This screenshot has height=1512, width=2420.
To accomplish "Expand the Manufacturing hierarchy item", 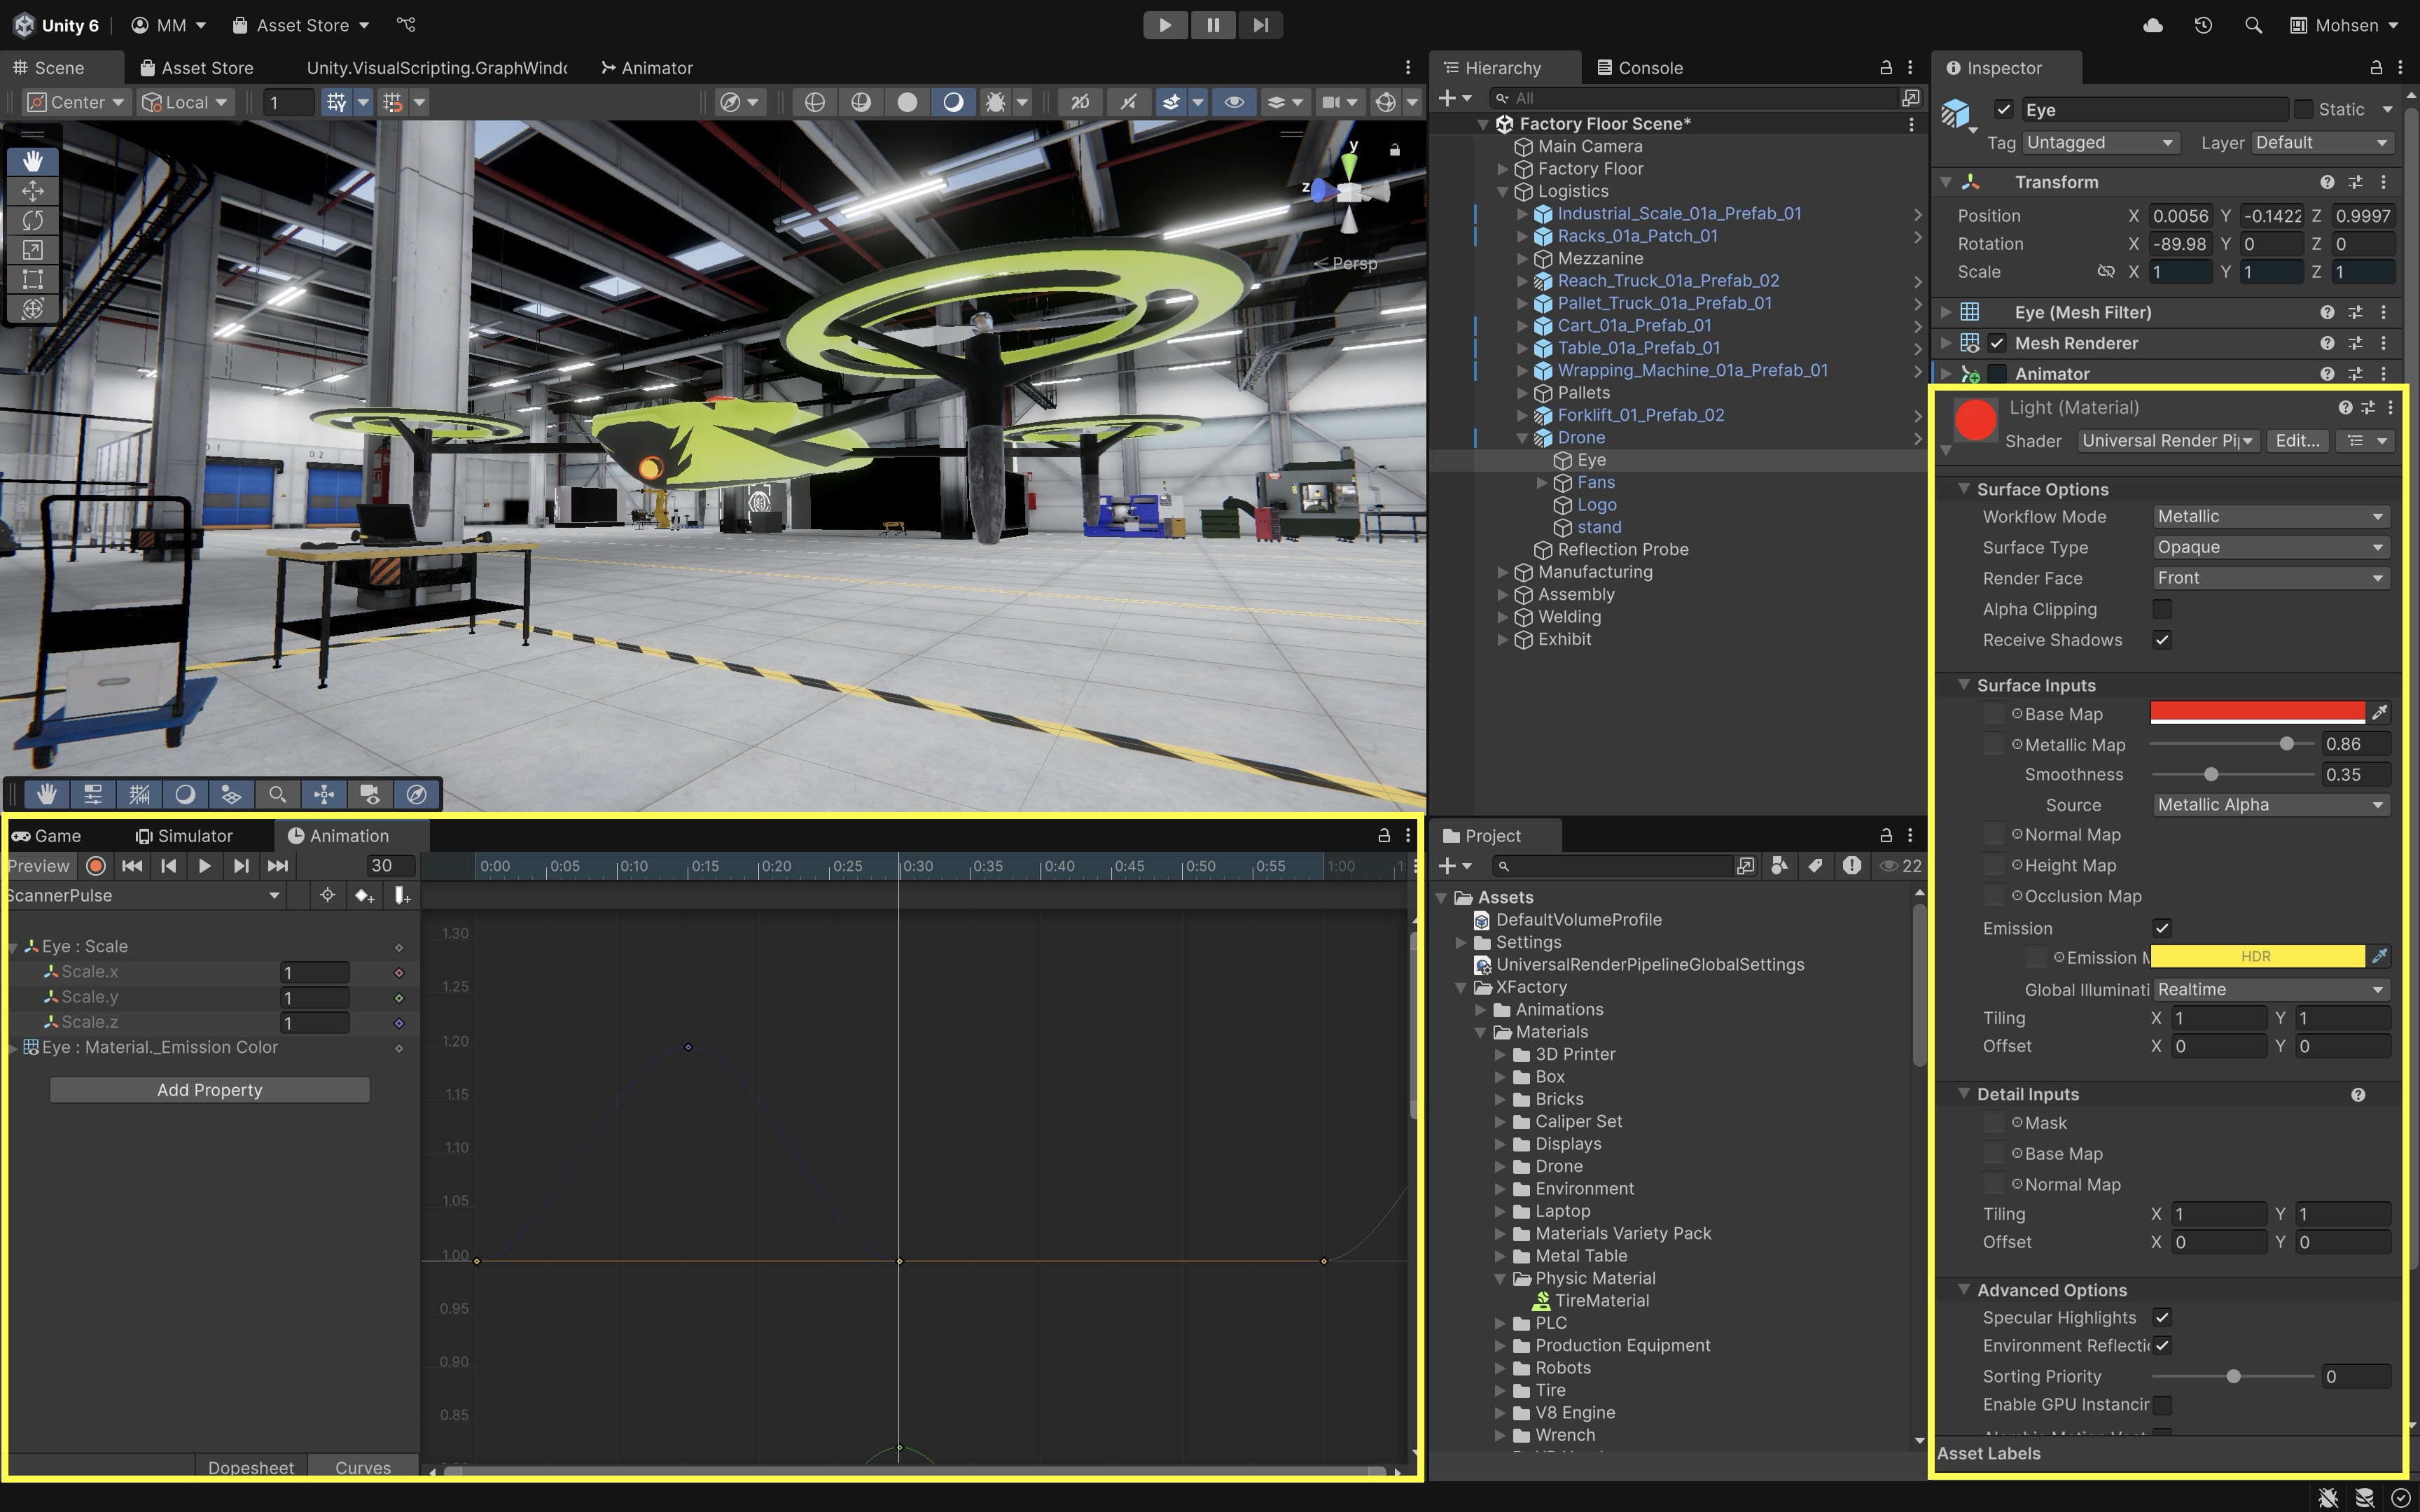I will point(1502,572).
